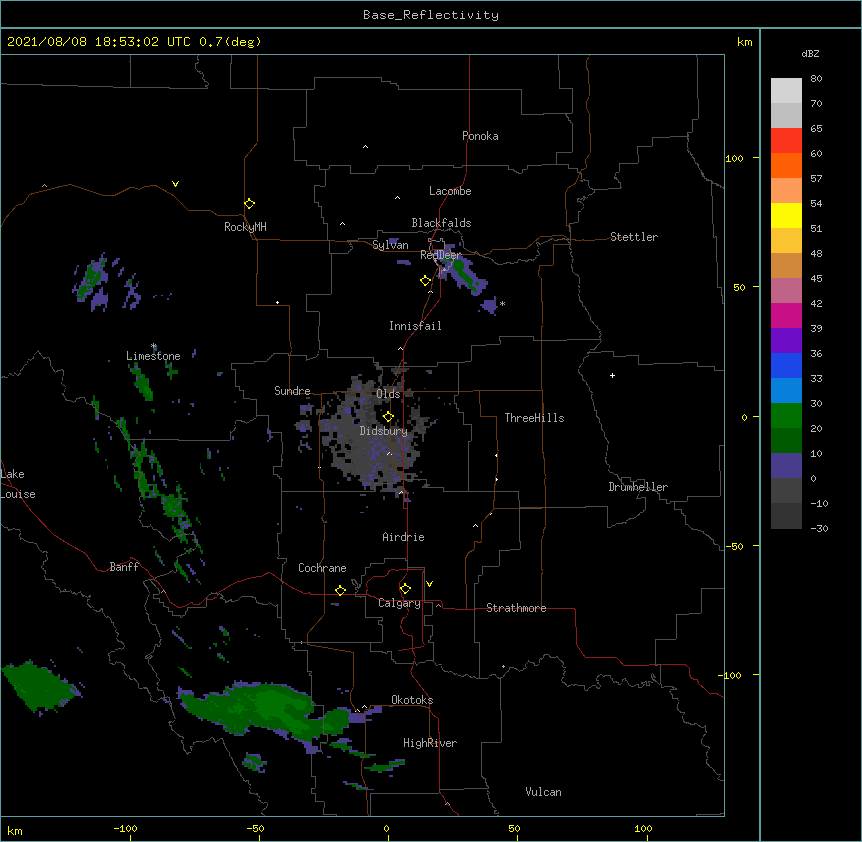Select the magenta 39–42 dBZ legend swatch

pyautogui.click(x=786, y=315)
